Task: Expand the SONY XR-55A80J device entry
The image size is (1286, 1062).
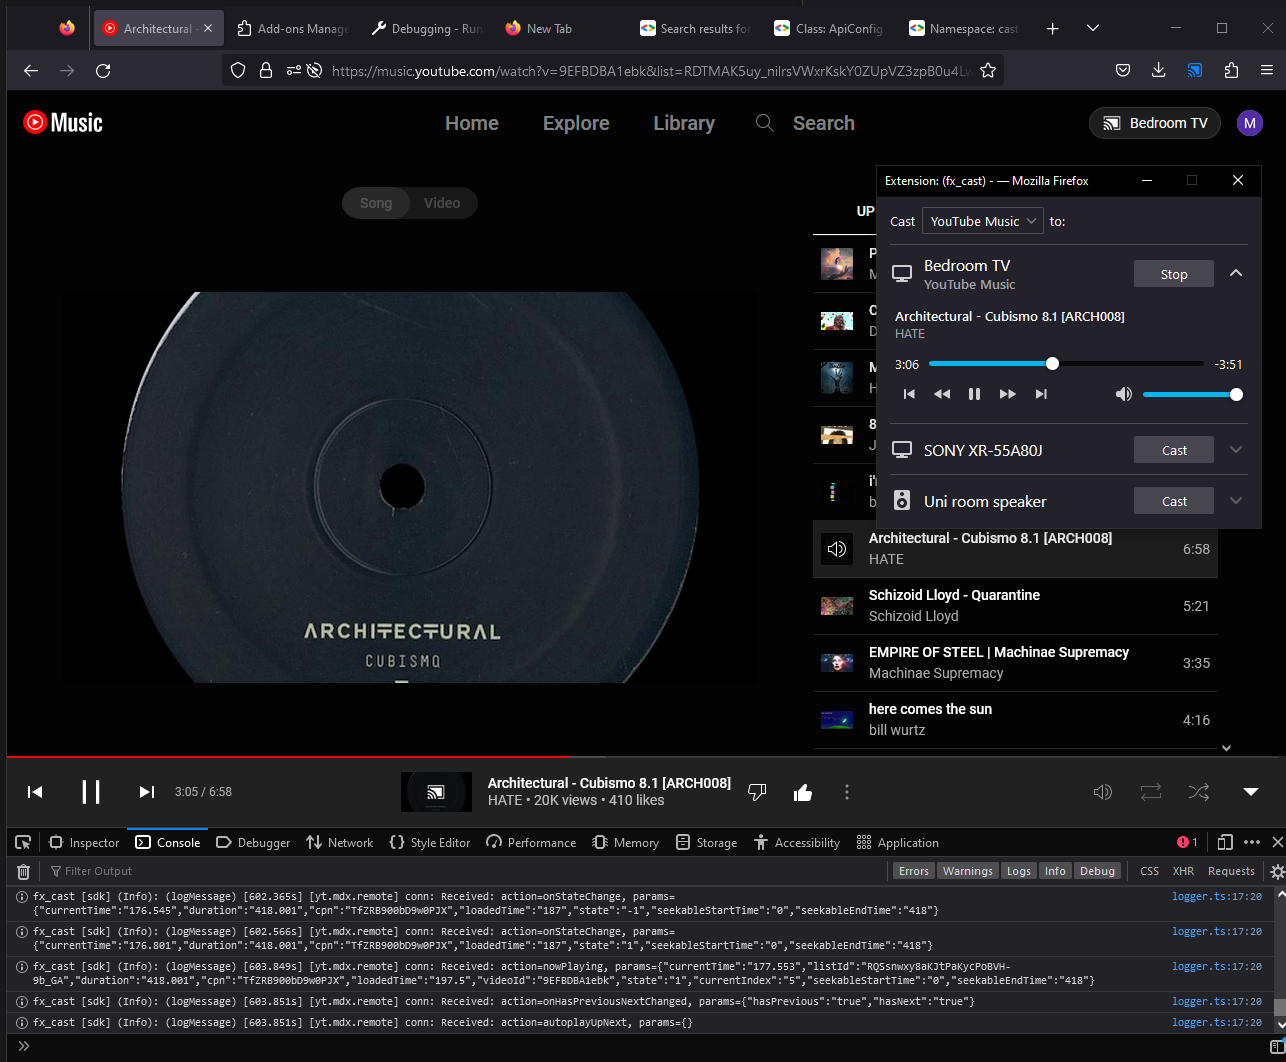Action: 1236,450
